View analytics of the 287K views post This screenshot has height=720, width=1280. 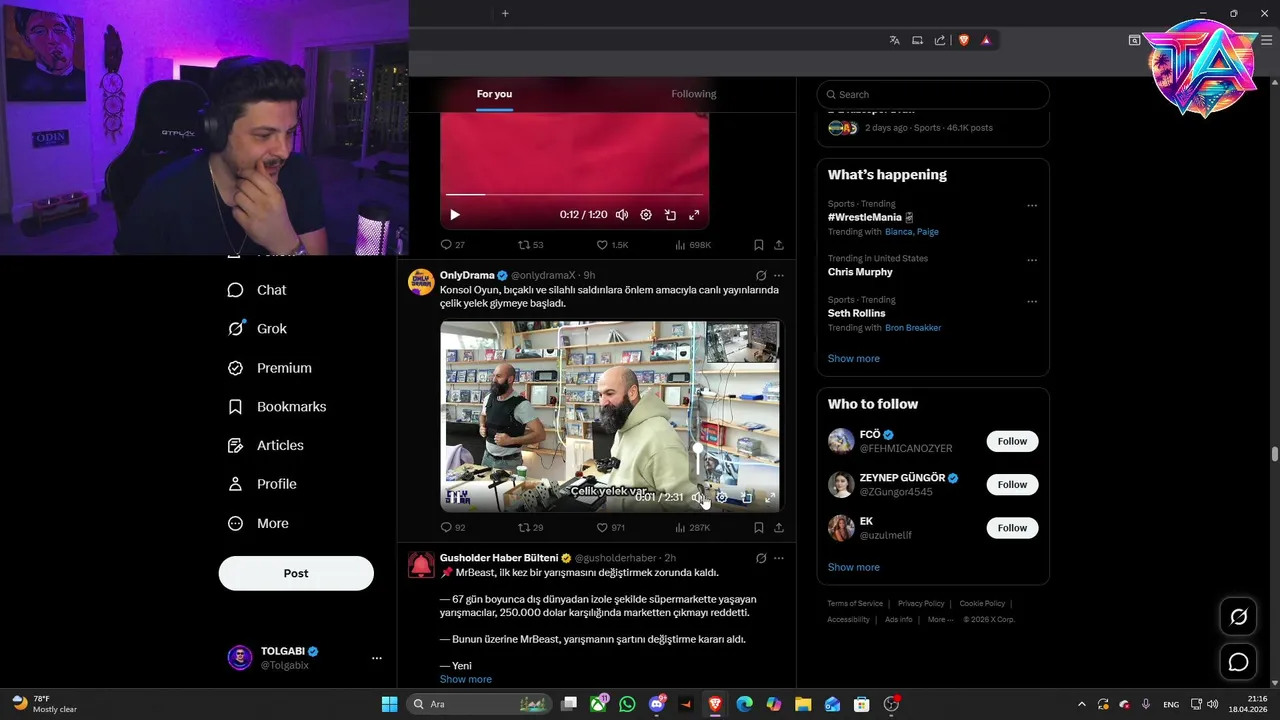pyautogui.click(x=693, y=528)
